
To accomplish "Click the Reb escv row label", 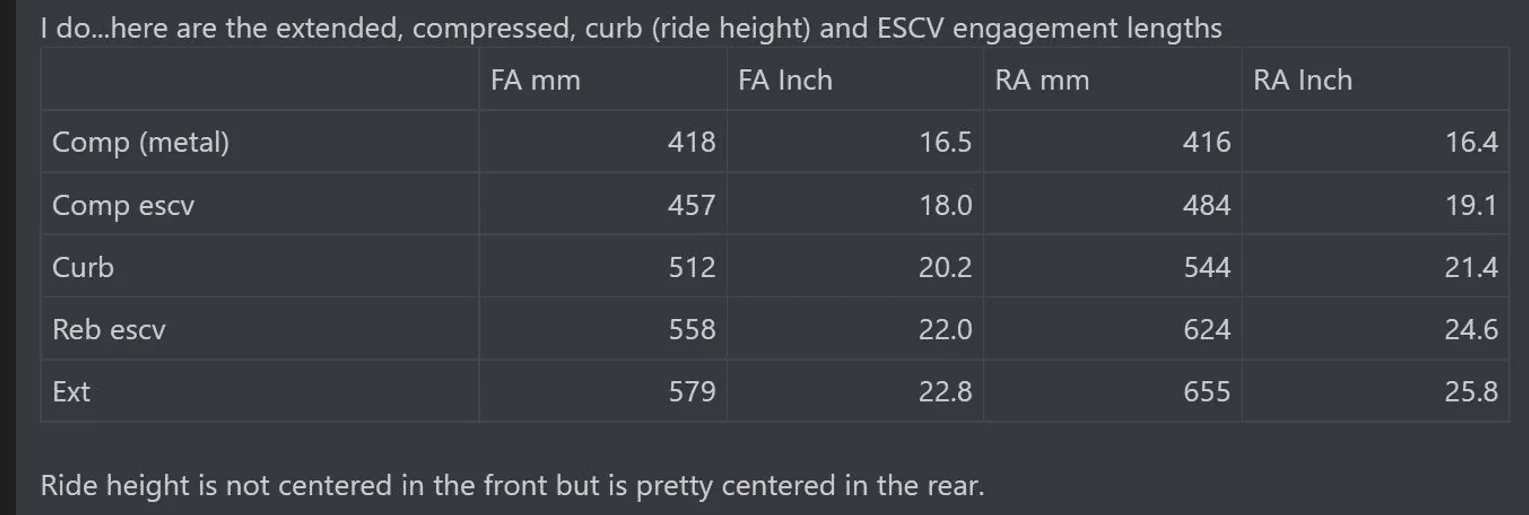I will [108, 329].
